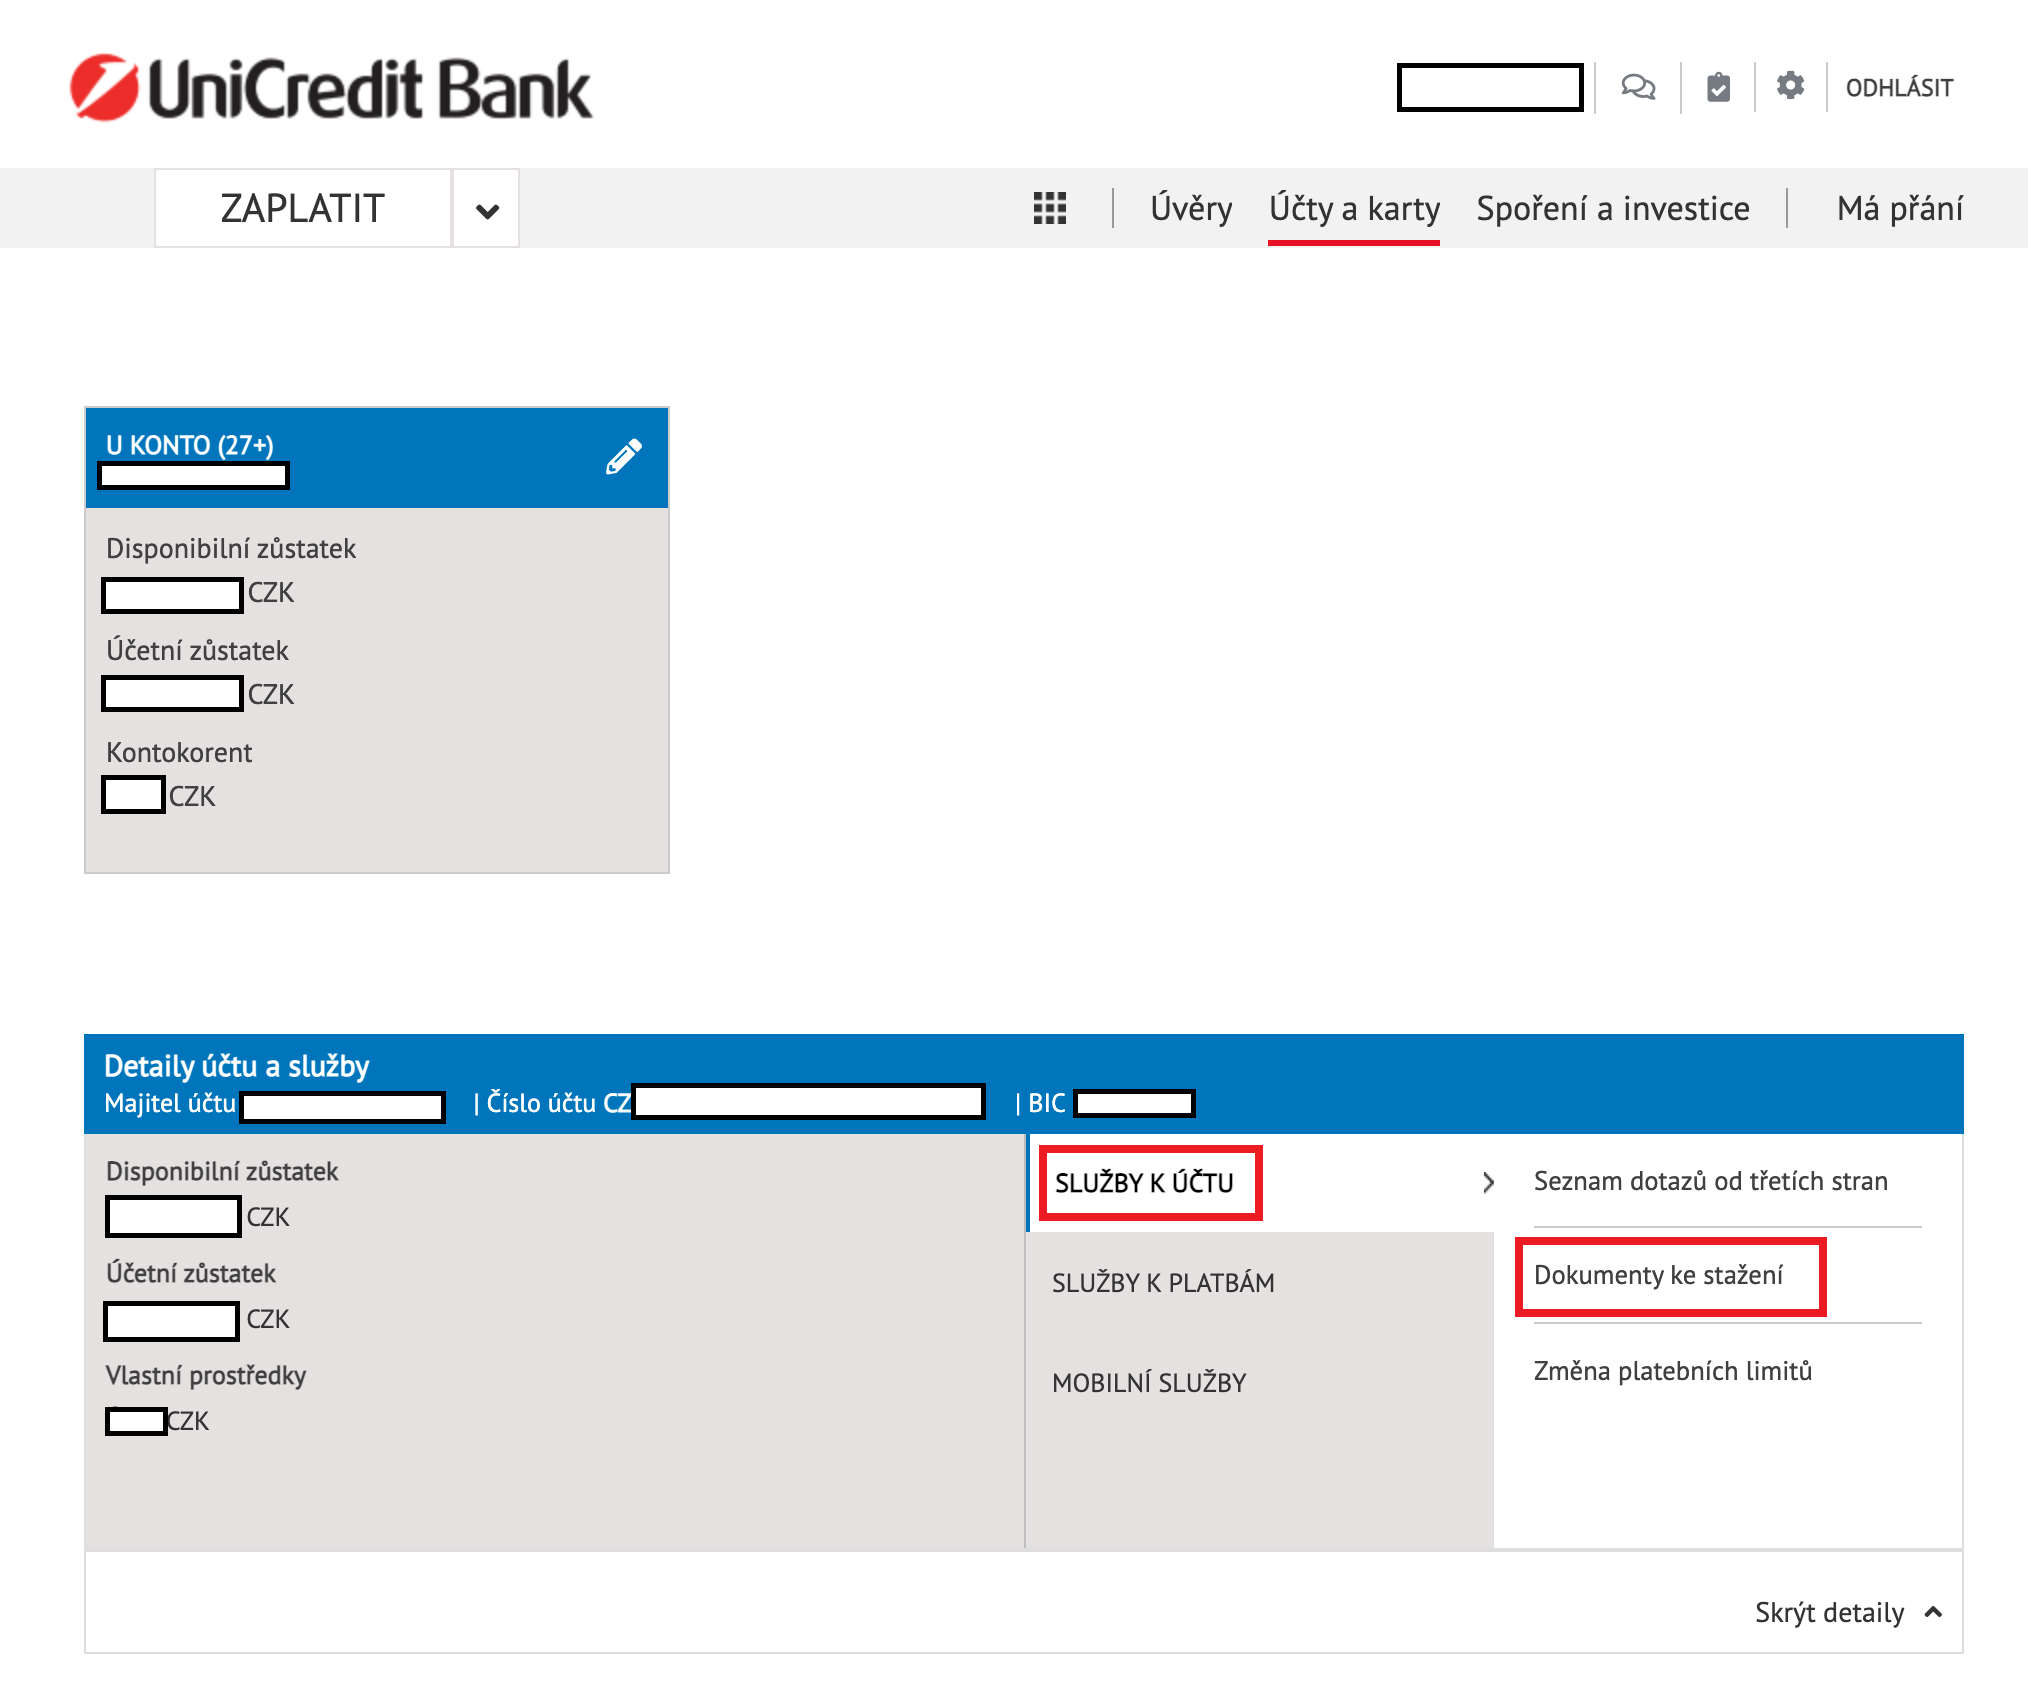The image size is (2028, 1690).
Task: Edit the U KONTO account name with pencil
Action: point(623,456)
